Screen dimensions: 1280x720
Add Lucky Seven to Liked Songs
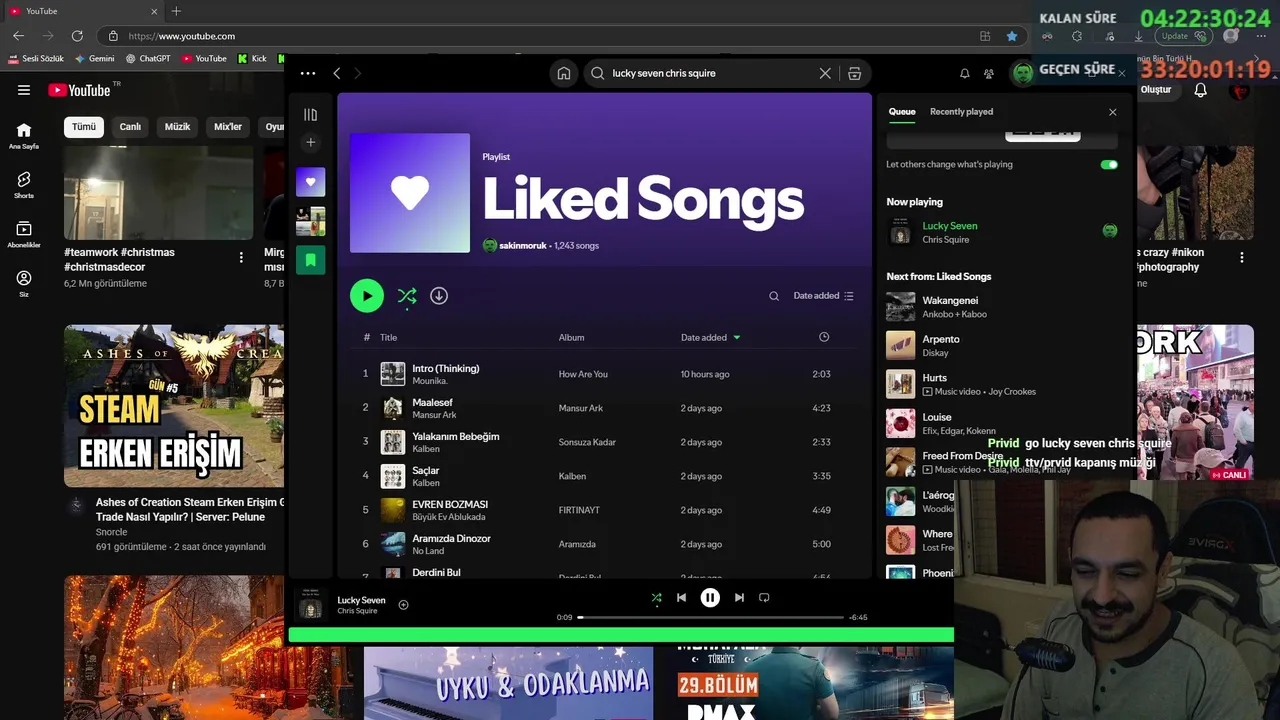click(403, 605)
